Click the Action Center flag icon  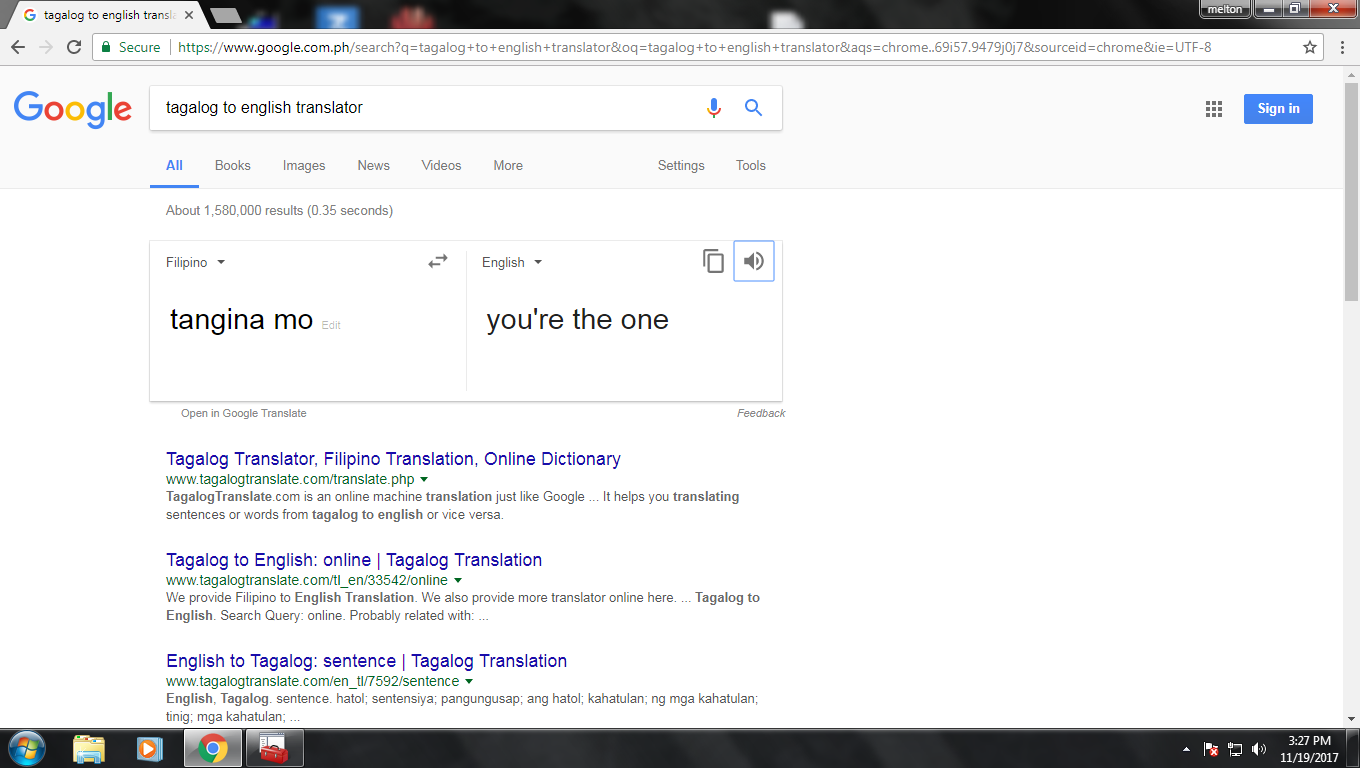pos(1211,749)
